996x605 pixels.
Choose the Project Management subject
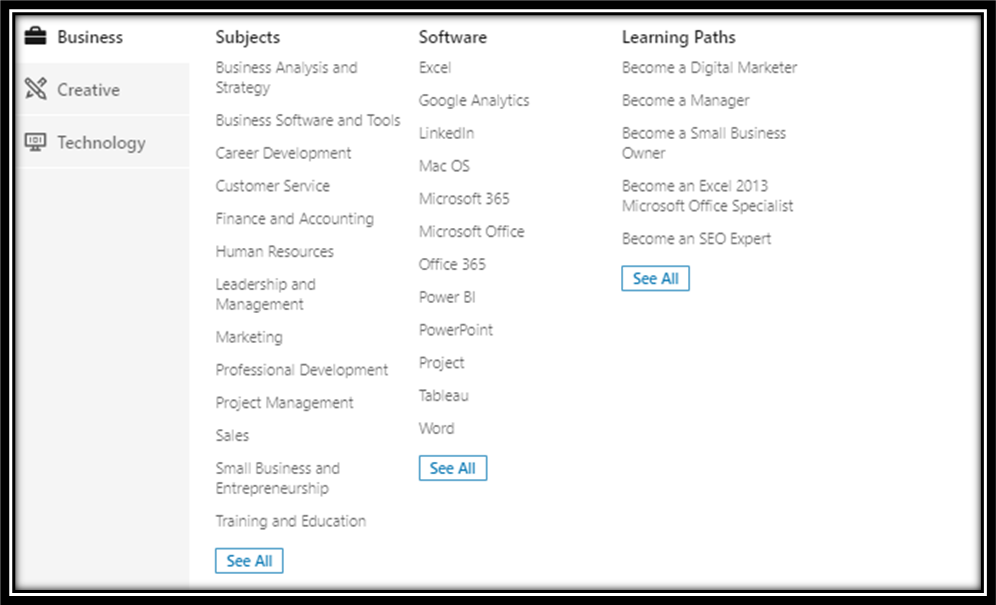(285, 403)
